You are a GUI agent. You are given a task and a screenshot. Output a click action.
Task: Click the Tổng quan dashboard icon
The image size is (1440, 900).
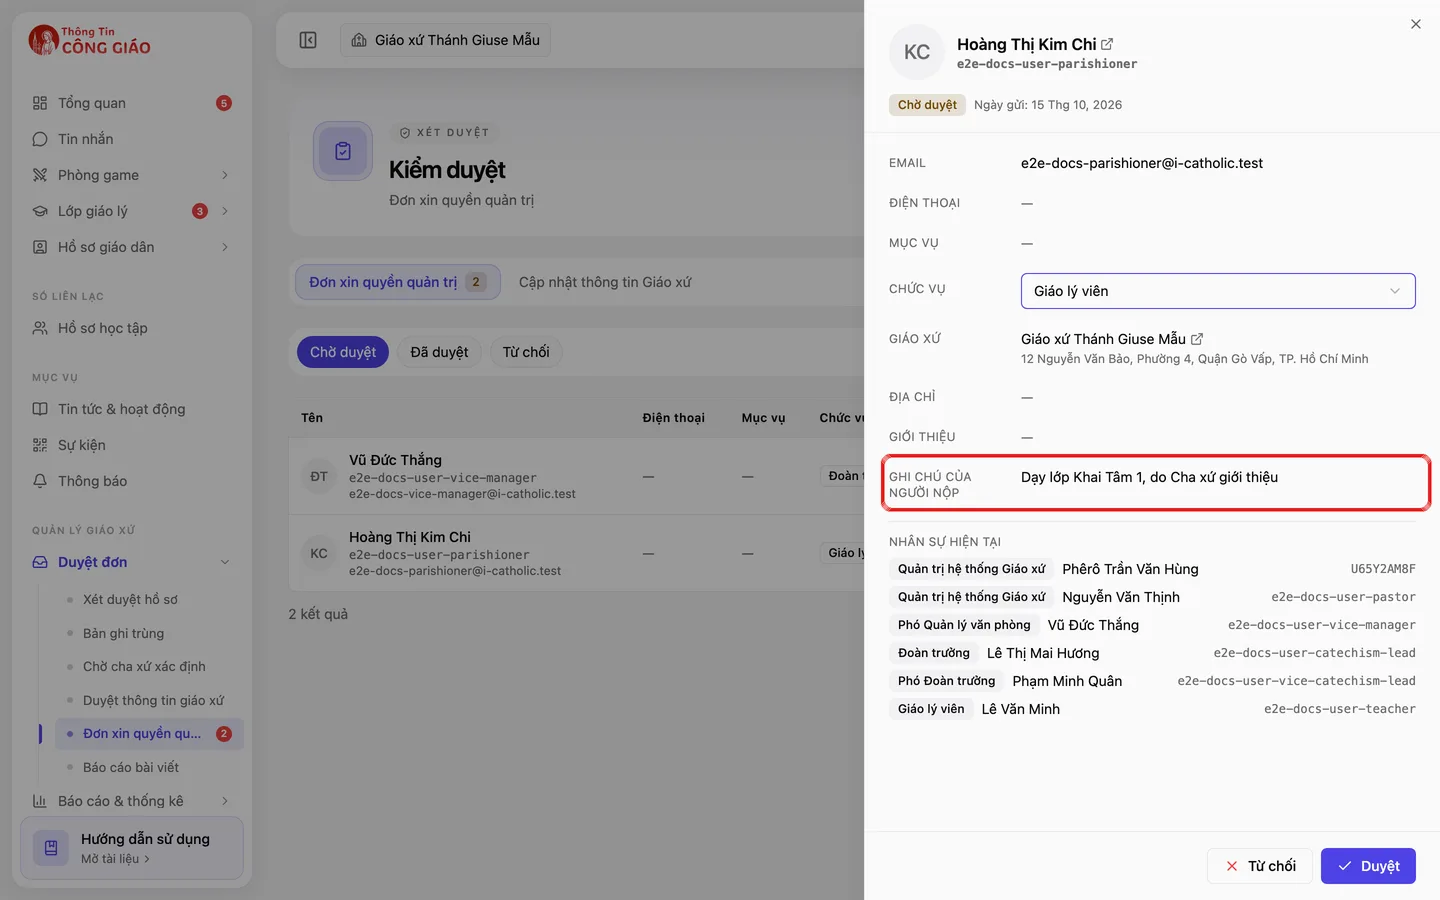click(40, 103)
